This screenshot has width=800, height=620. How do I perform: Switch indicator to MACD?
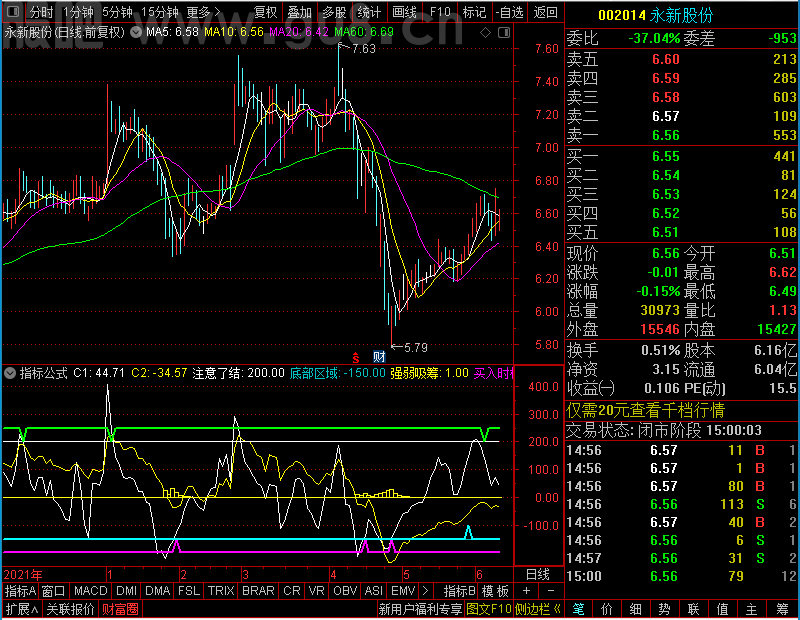coord(90,591)
